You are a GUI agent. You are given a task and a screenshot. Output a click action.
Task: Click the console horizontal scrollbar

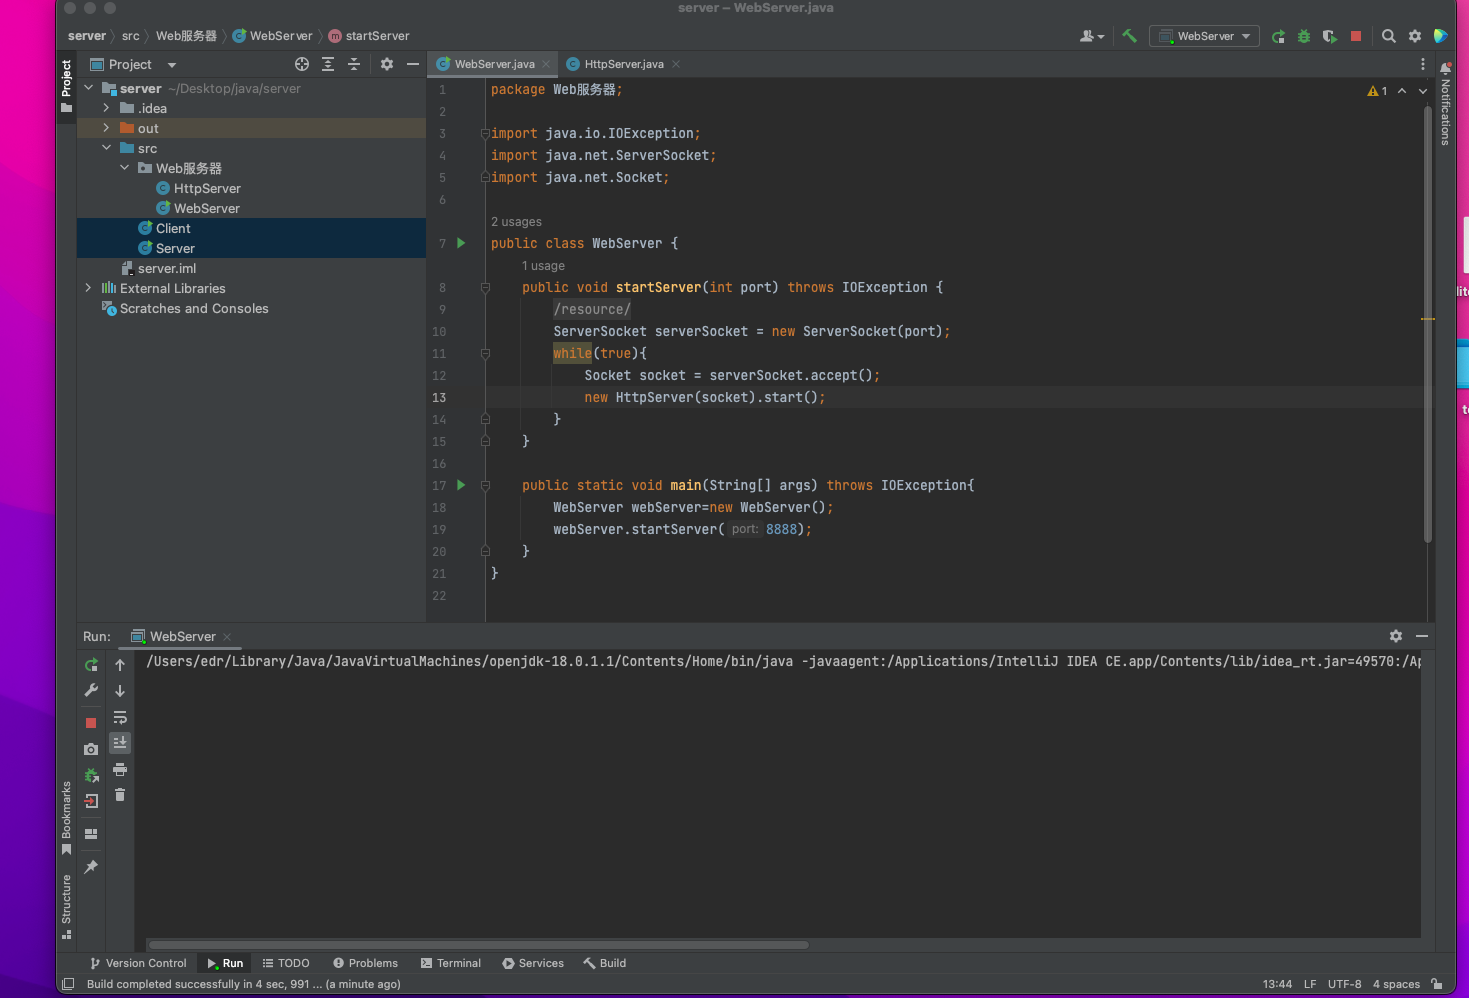478,944
